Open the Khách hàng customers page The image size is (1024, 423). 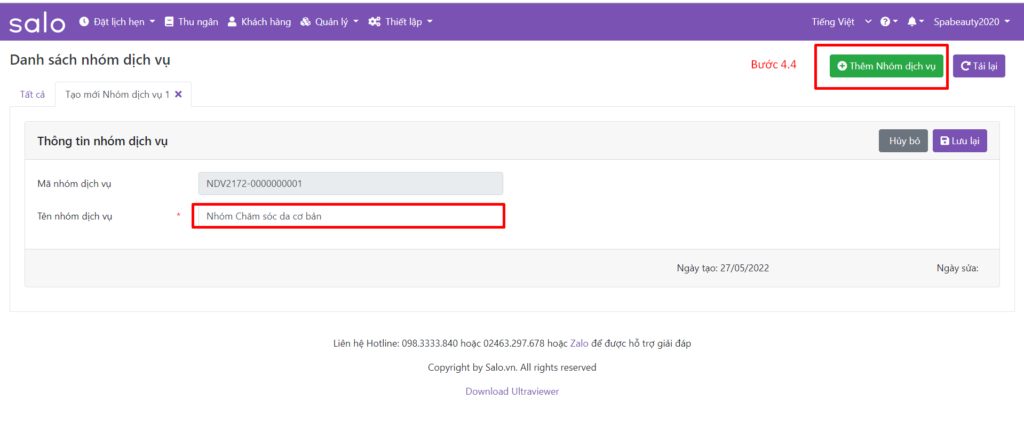(x=258, y=22)
